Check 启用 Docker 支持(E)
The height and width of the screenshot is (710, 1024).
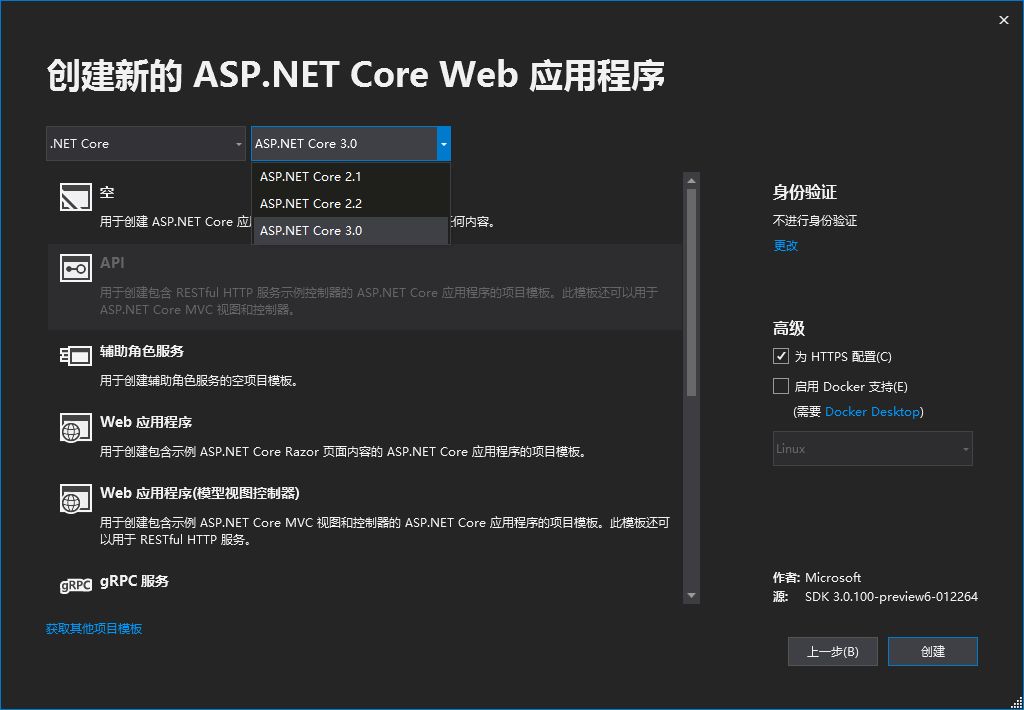[779, 386]
